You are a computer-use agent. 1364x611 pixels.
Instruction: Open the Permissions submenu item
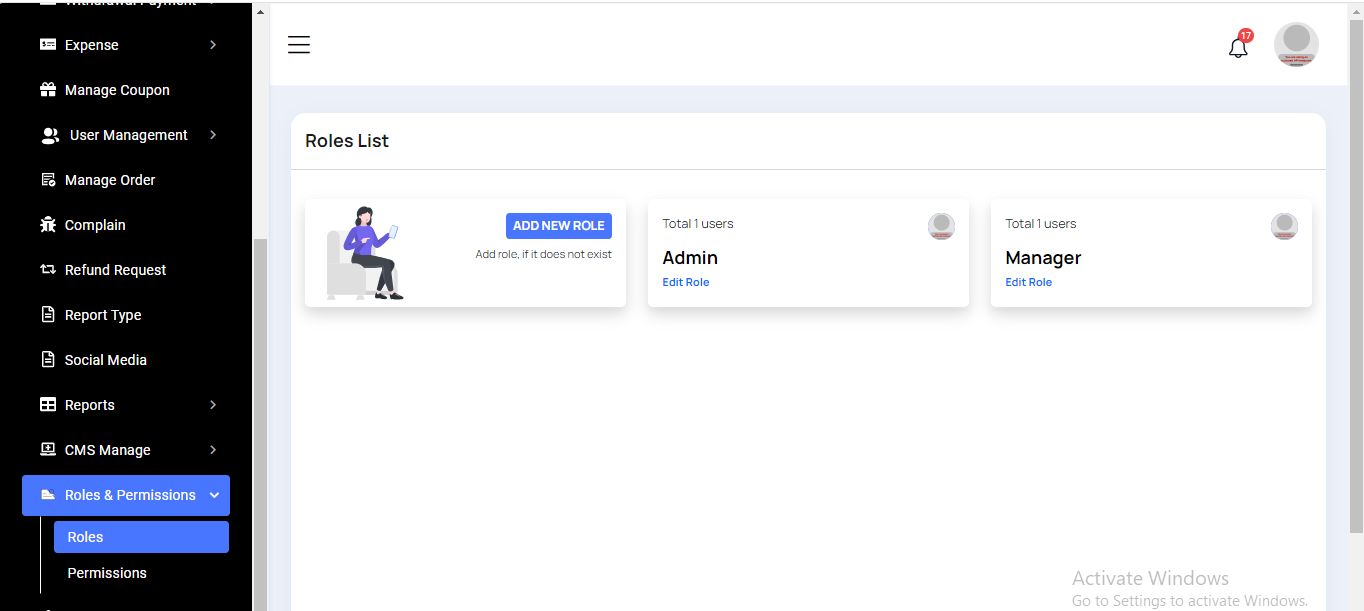pyautogui.click(x=107, y=573)
